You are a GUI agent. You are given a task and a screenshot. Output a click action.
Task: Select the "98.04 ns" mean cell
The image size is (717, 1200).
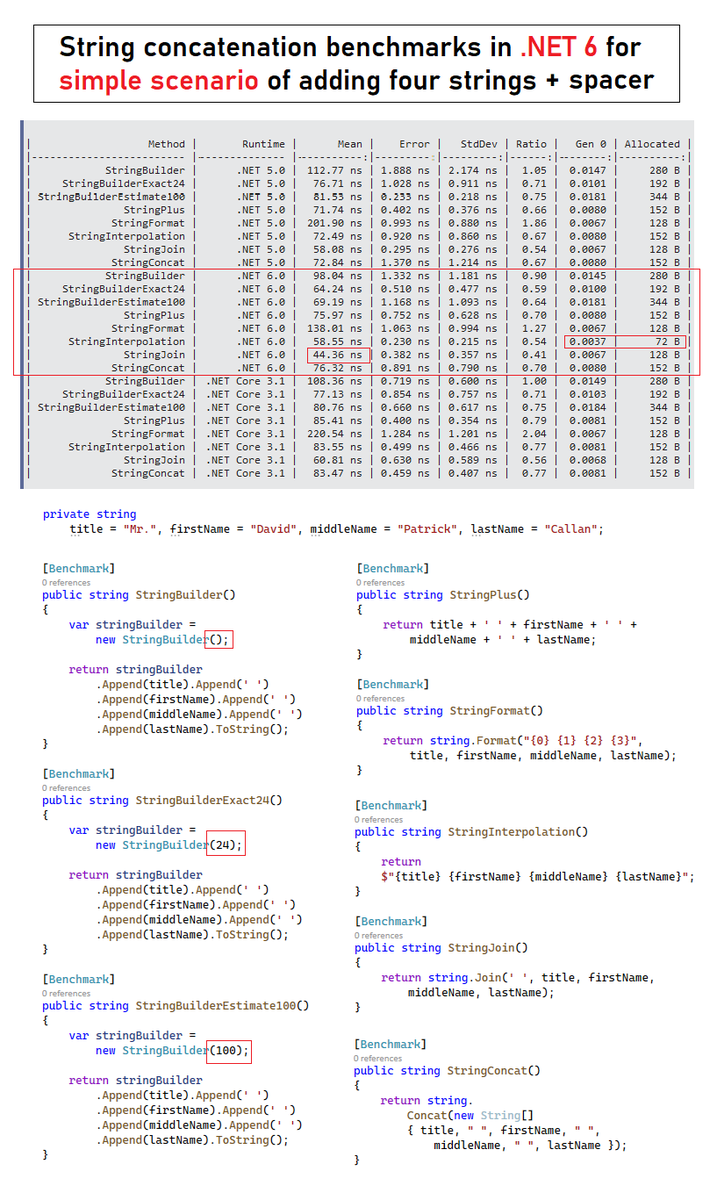[x=339, y=275]
